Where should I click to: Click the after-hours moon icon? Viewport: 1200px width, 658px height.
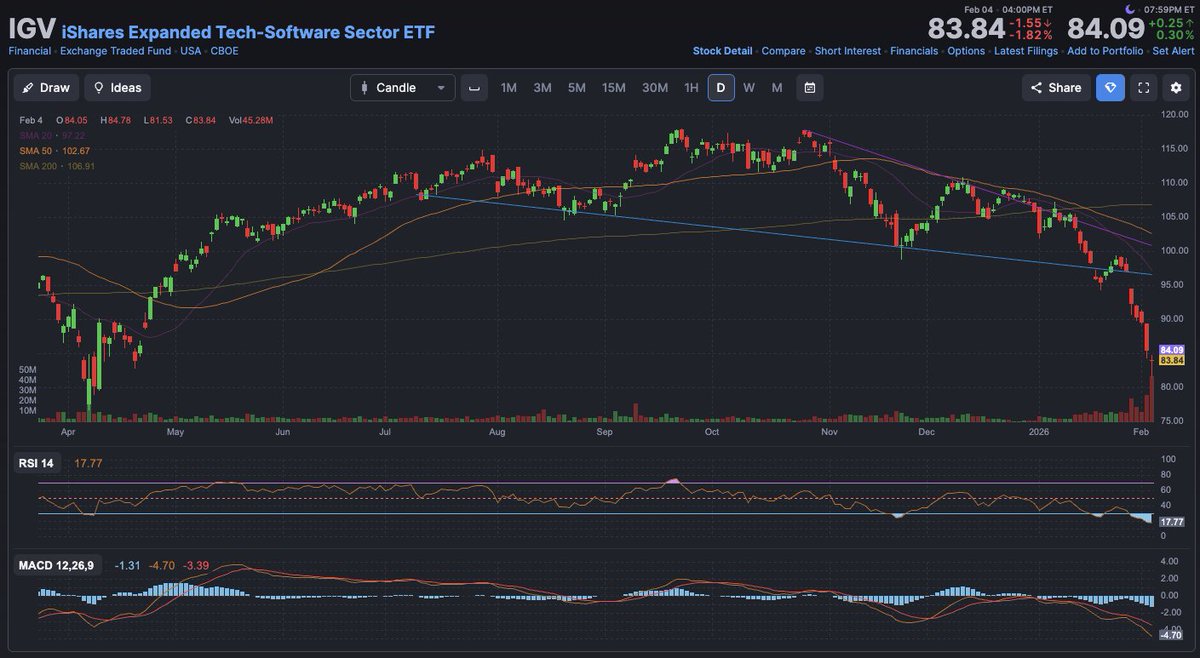(1131, 9)
